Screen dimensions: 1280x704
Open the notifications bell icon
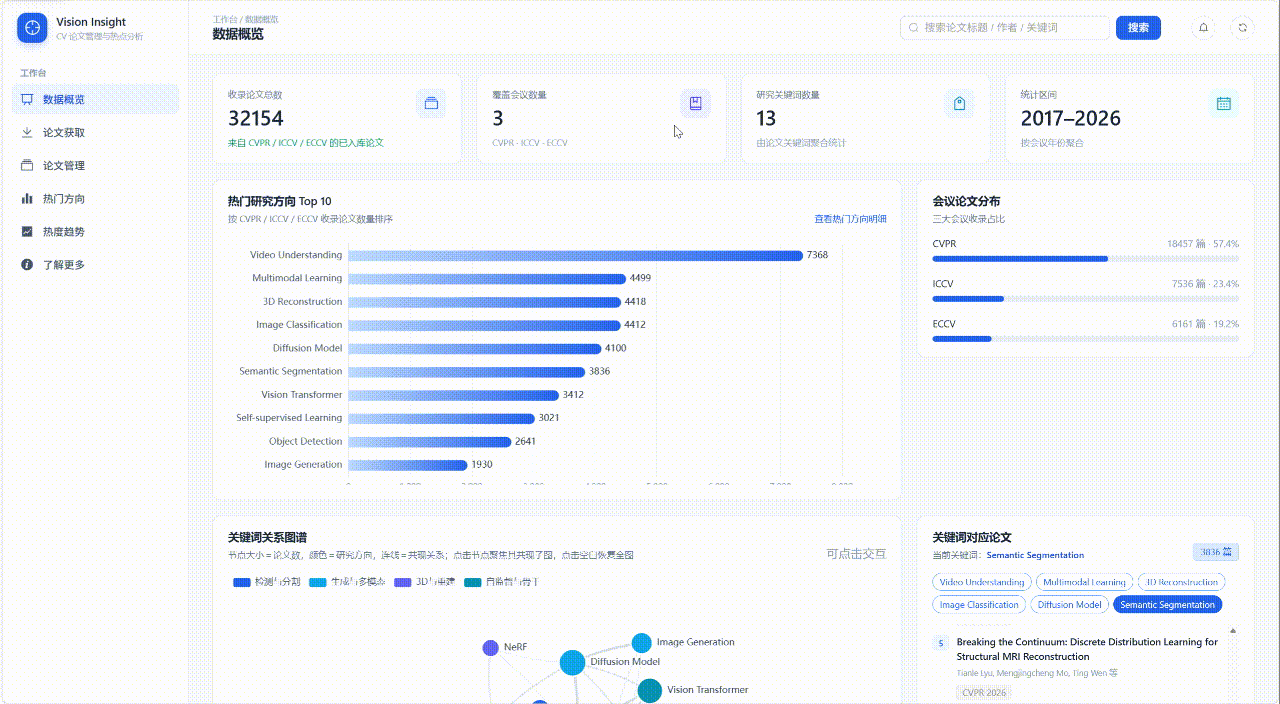tap(1203, 28)
